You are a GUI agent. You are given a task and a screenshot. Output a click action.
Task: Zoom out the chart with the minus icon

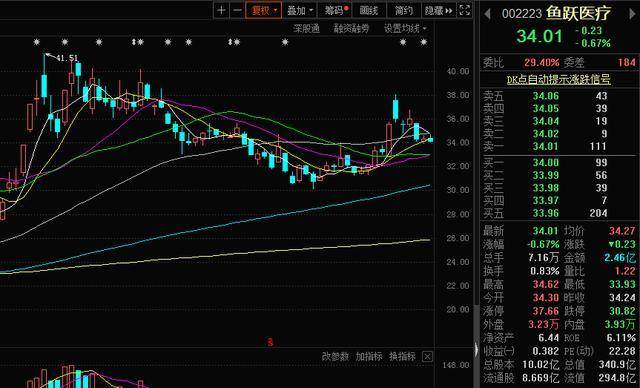(x=237, y=10)
